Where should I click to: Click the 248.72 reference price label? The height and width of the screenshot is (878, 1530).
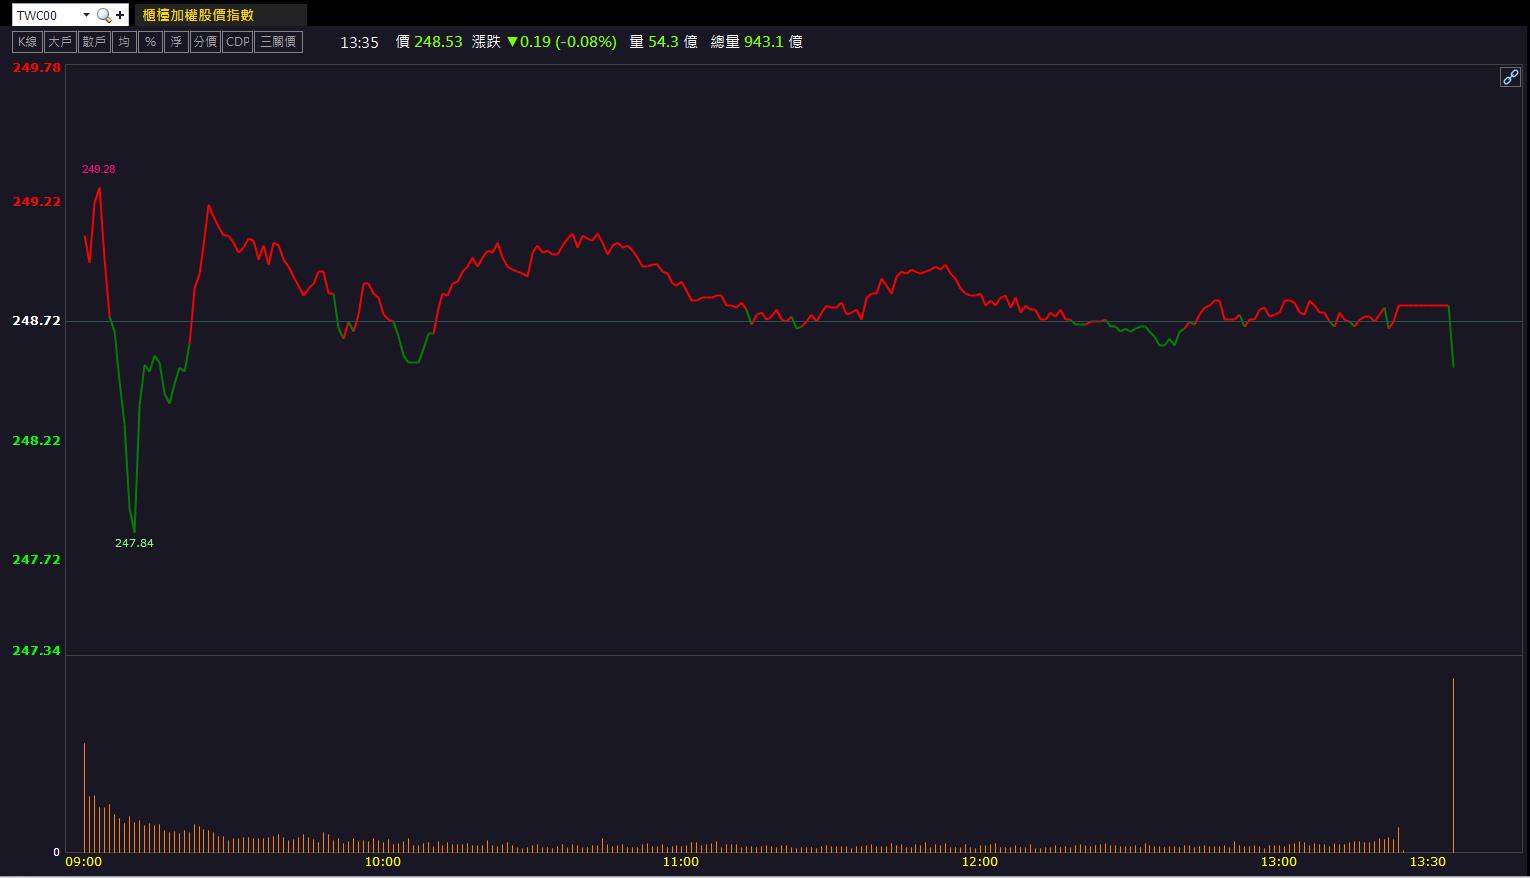tap(36, 321)
